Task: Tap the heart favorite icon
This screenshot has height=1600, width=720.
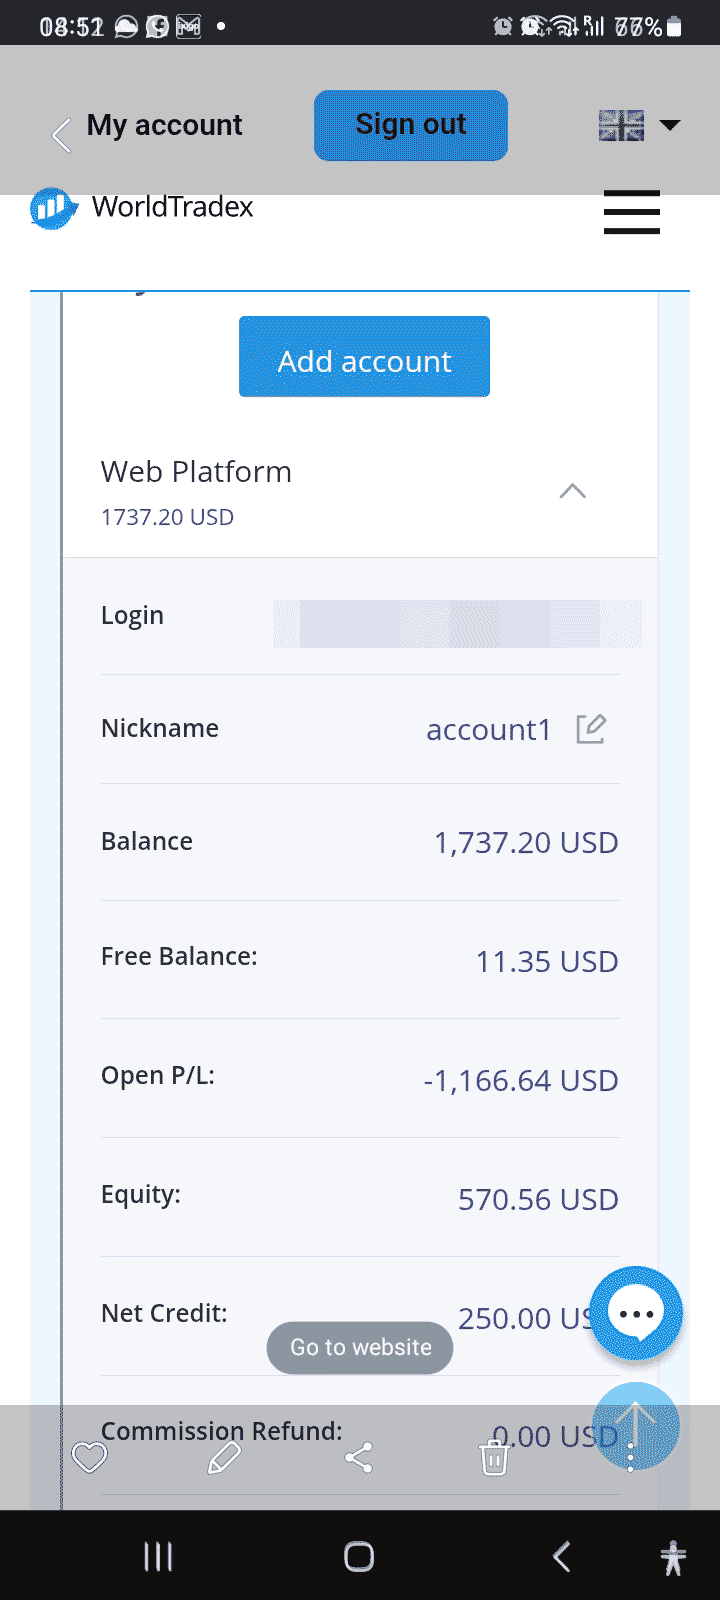Action: 89,1458
